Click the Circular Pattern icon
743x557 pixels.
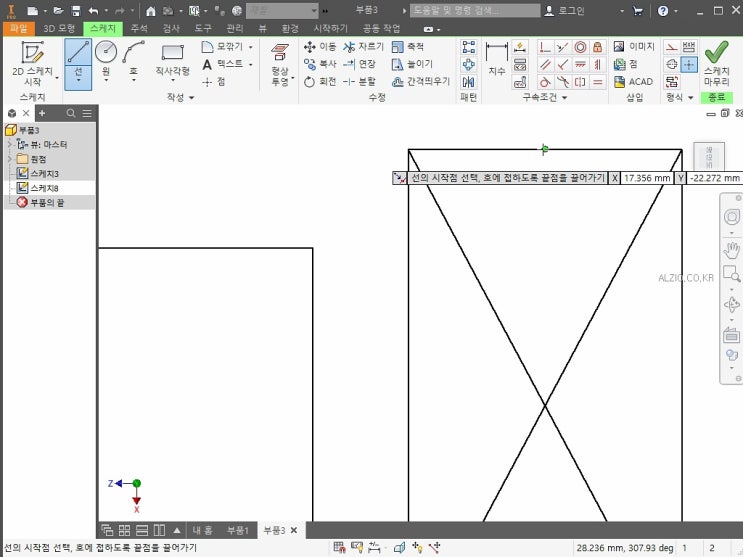(x=469, y=64)
